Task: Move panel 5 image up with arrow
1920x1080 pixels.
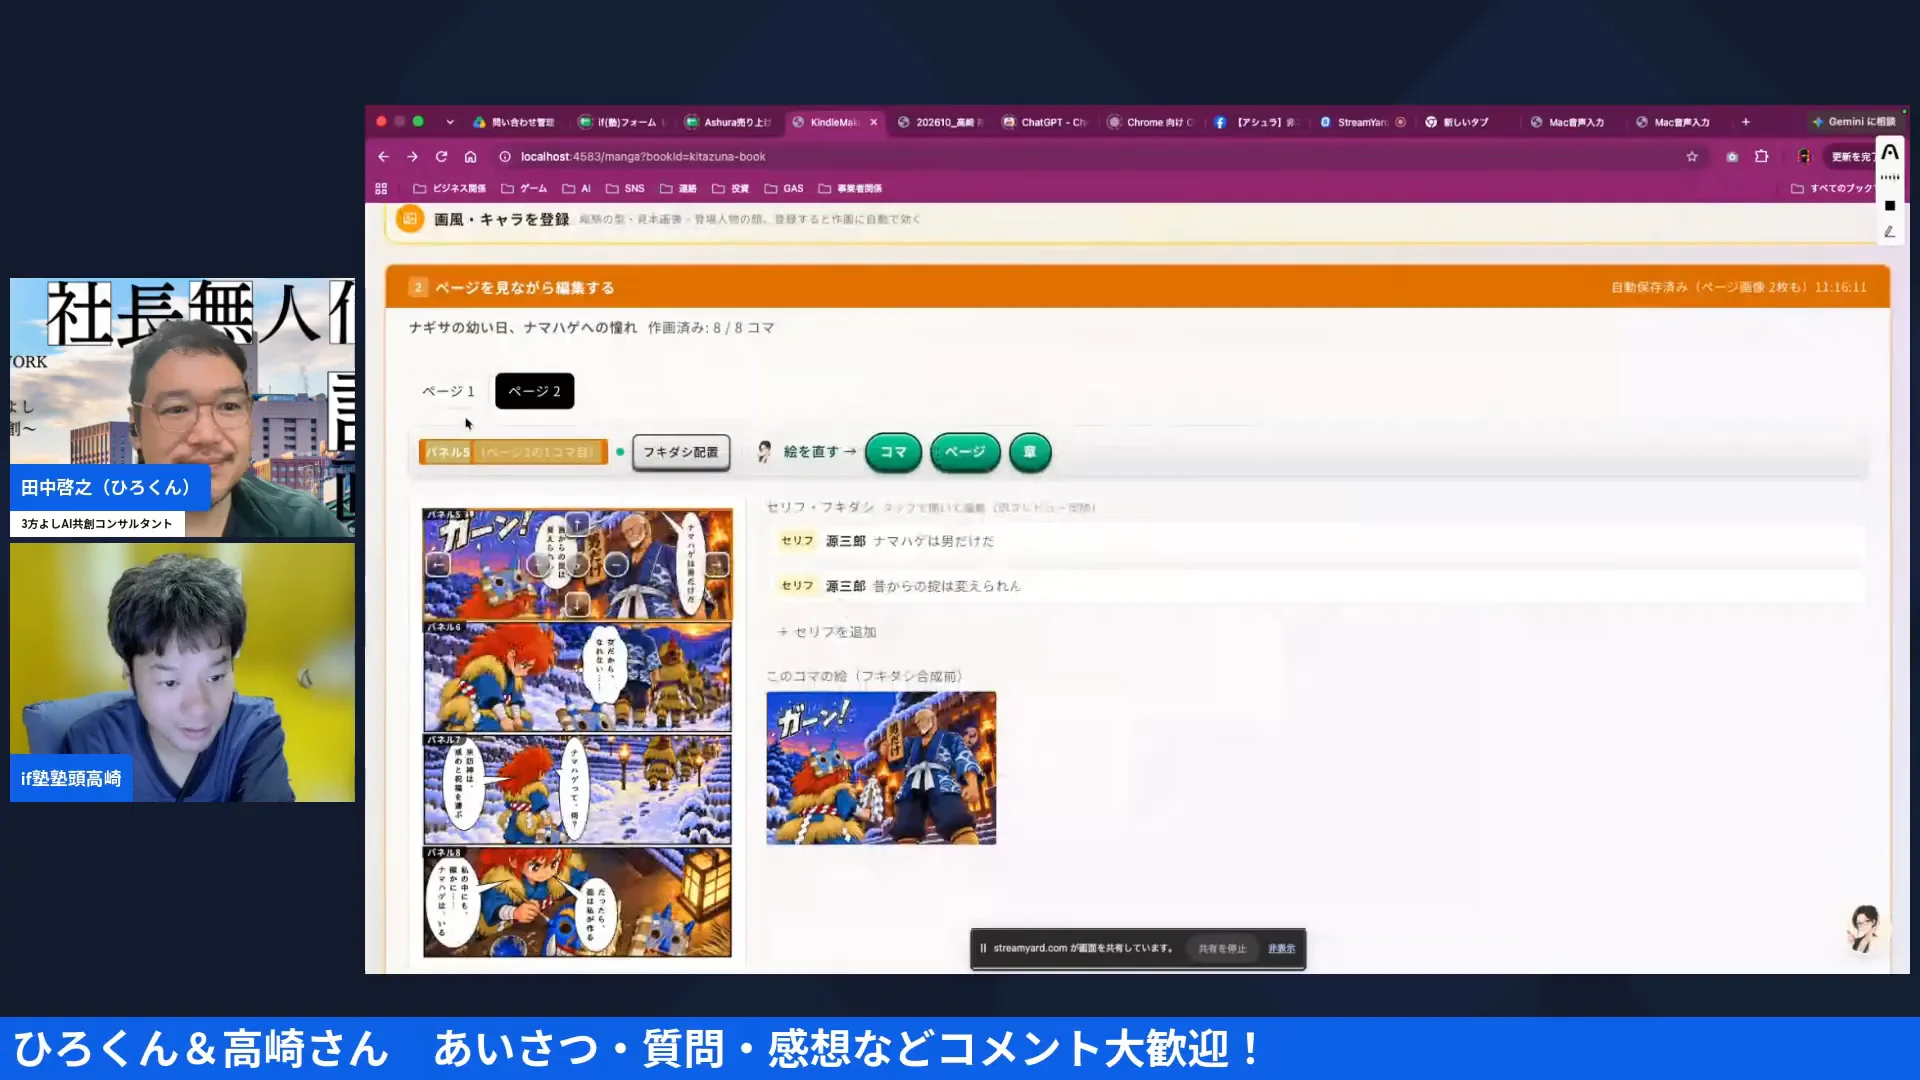Action: point(577,523)
